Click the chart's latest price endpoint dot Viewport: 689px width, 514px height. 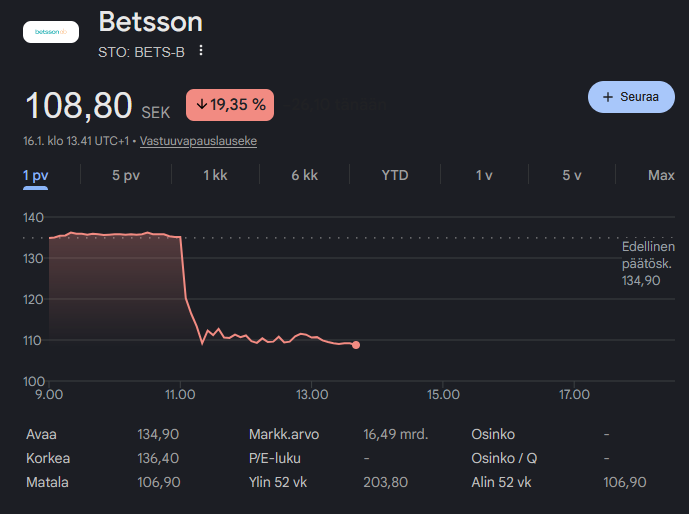356,345
